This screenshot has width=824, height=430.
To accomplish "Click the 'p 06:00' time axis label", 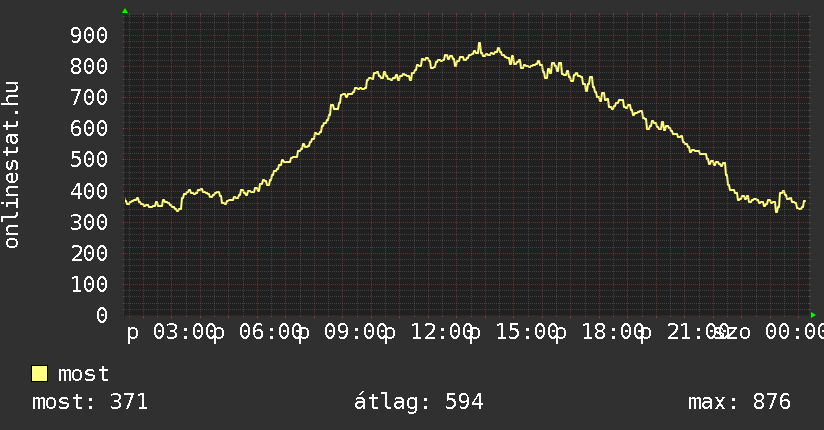I will (256, 332).
